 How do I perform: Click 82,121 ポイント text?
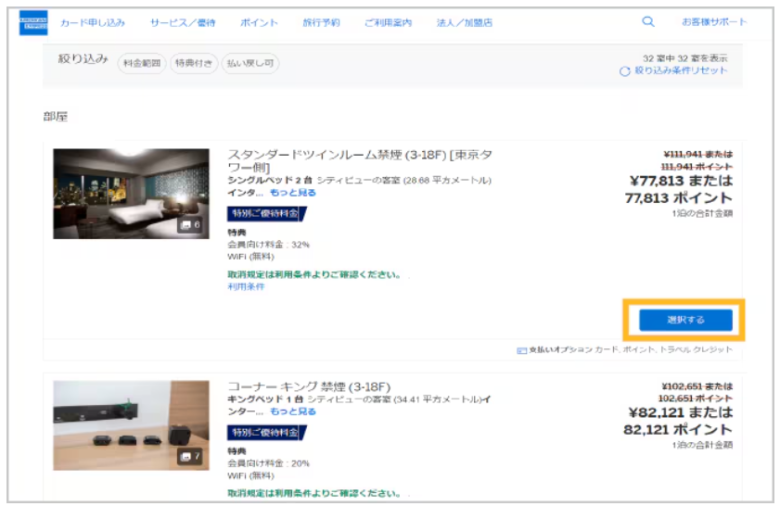(x=678, y=429)
